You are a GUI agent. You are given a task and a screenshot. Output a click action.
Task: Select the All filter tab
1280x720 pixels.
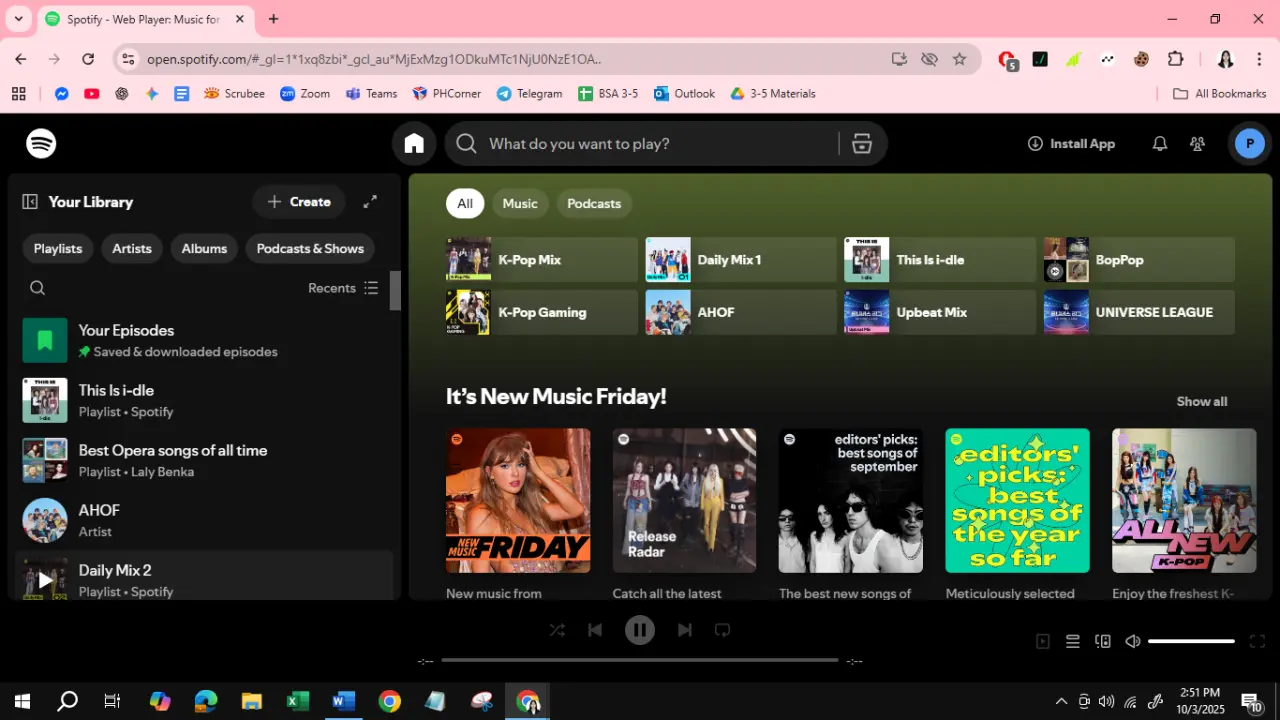(x=465, y=203)
